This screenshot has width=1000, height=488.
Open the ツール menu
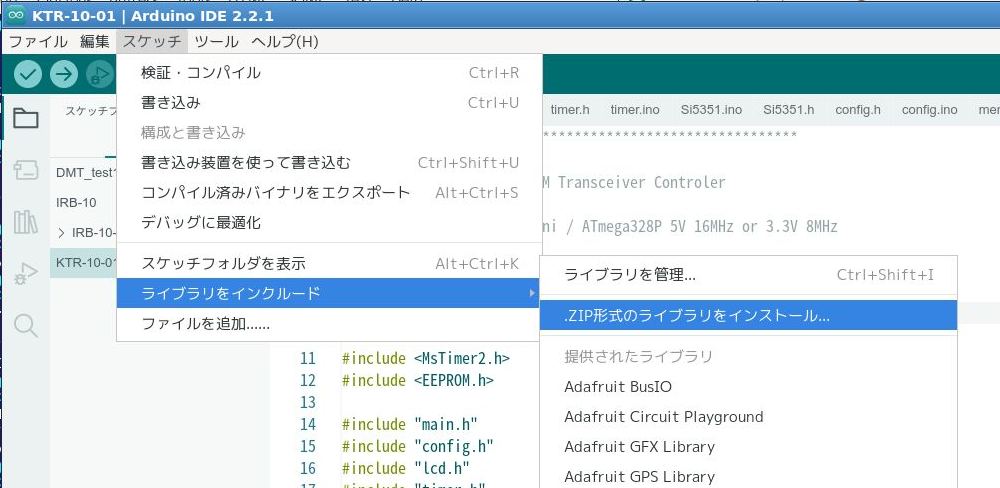(x=217, y=42)
